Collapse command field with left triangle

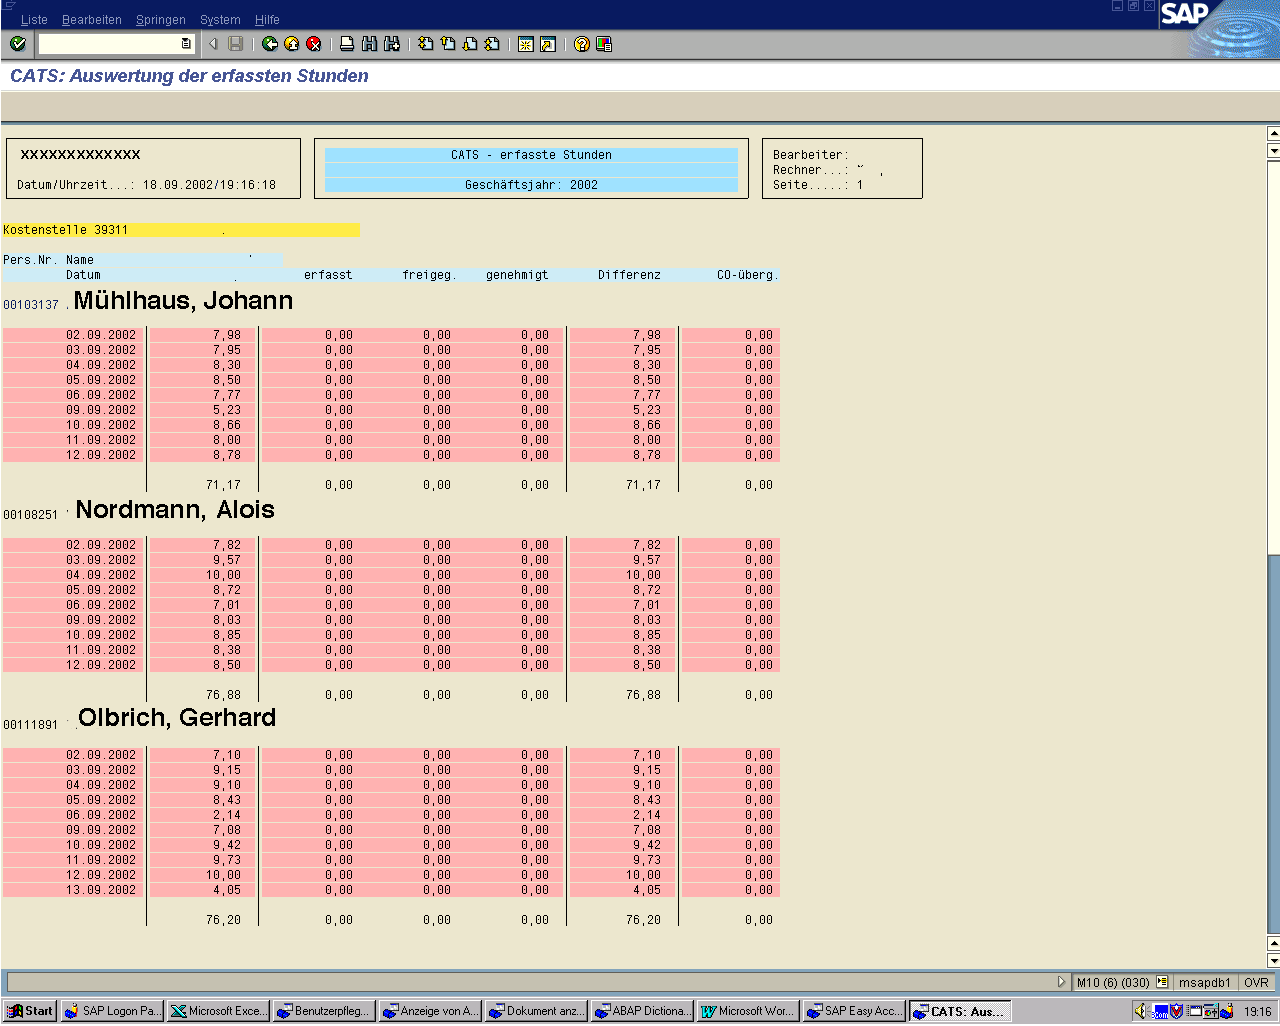click(x=213, y=44)
